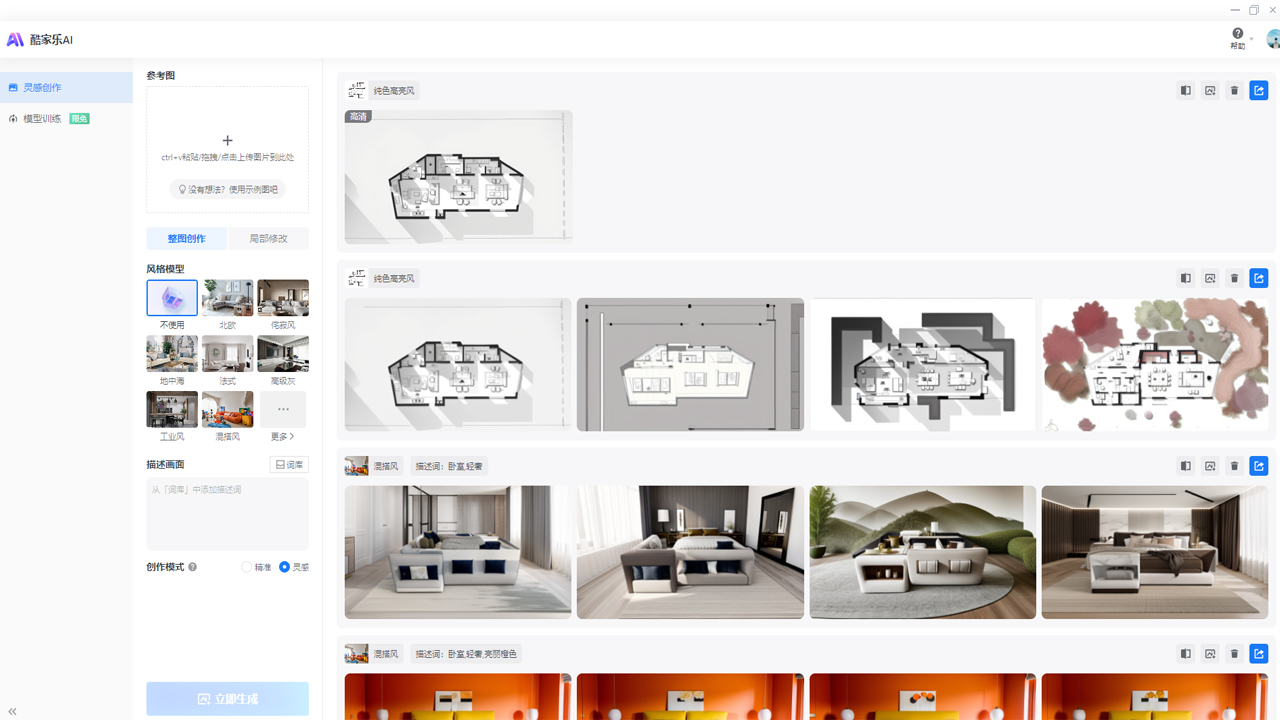Select the 北欧 style model
Screen dimensions: 1280x720
227,298
